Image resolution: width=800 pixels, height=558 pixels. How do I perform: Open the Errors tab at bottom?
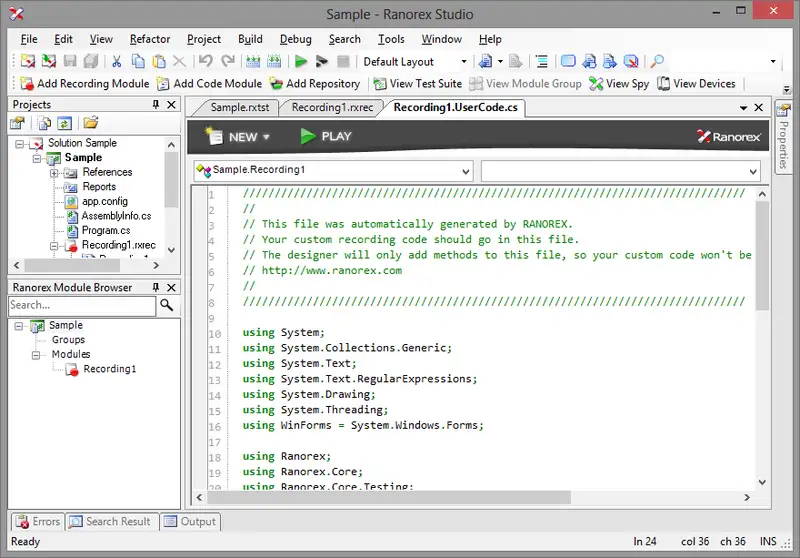[x=38, y=521]
